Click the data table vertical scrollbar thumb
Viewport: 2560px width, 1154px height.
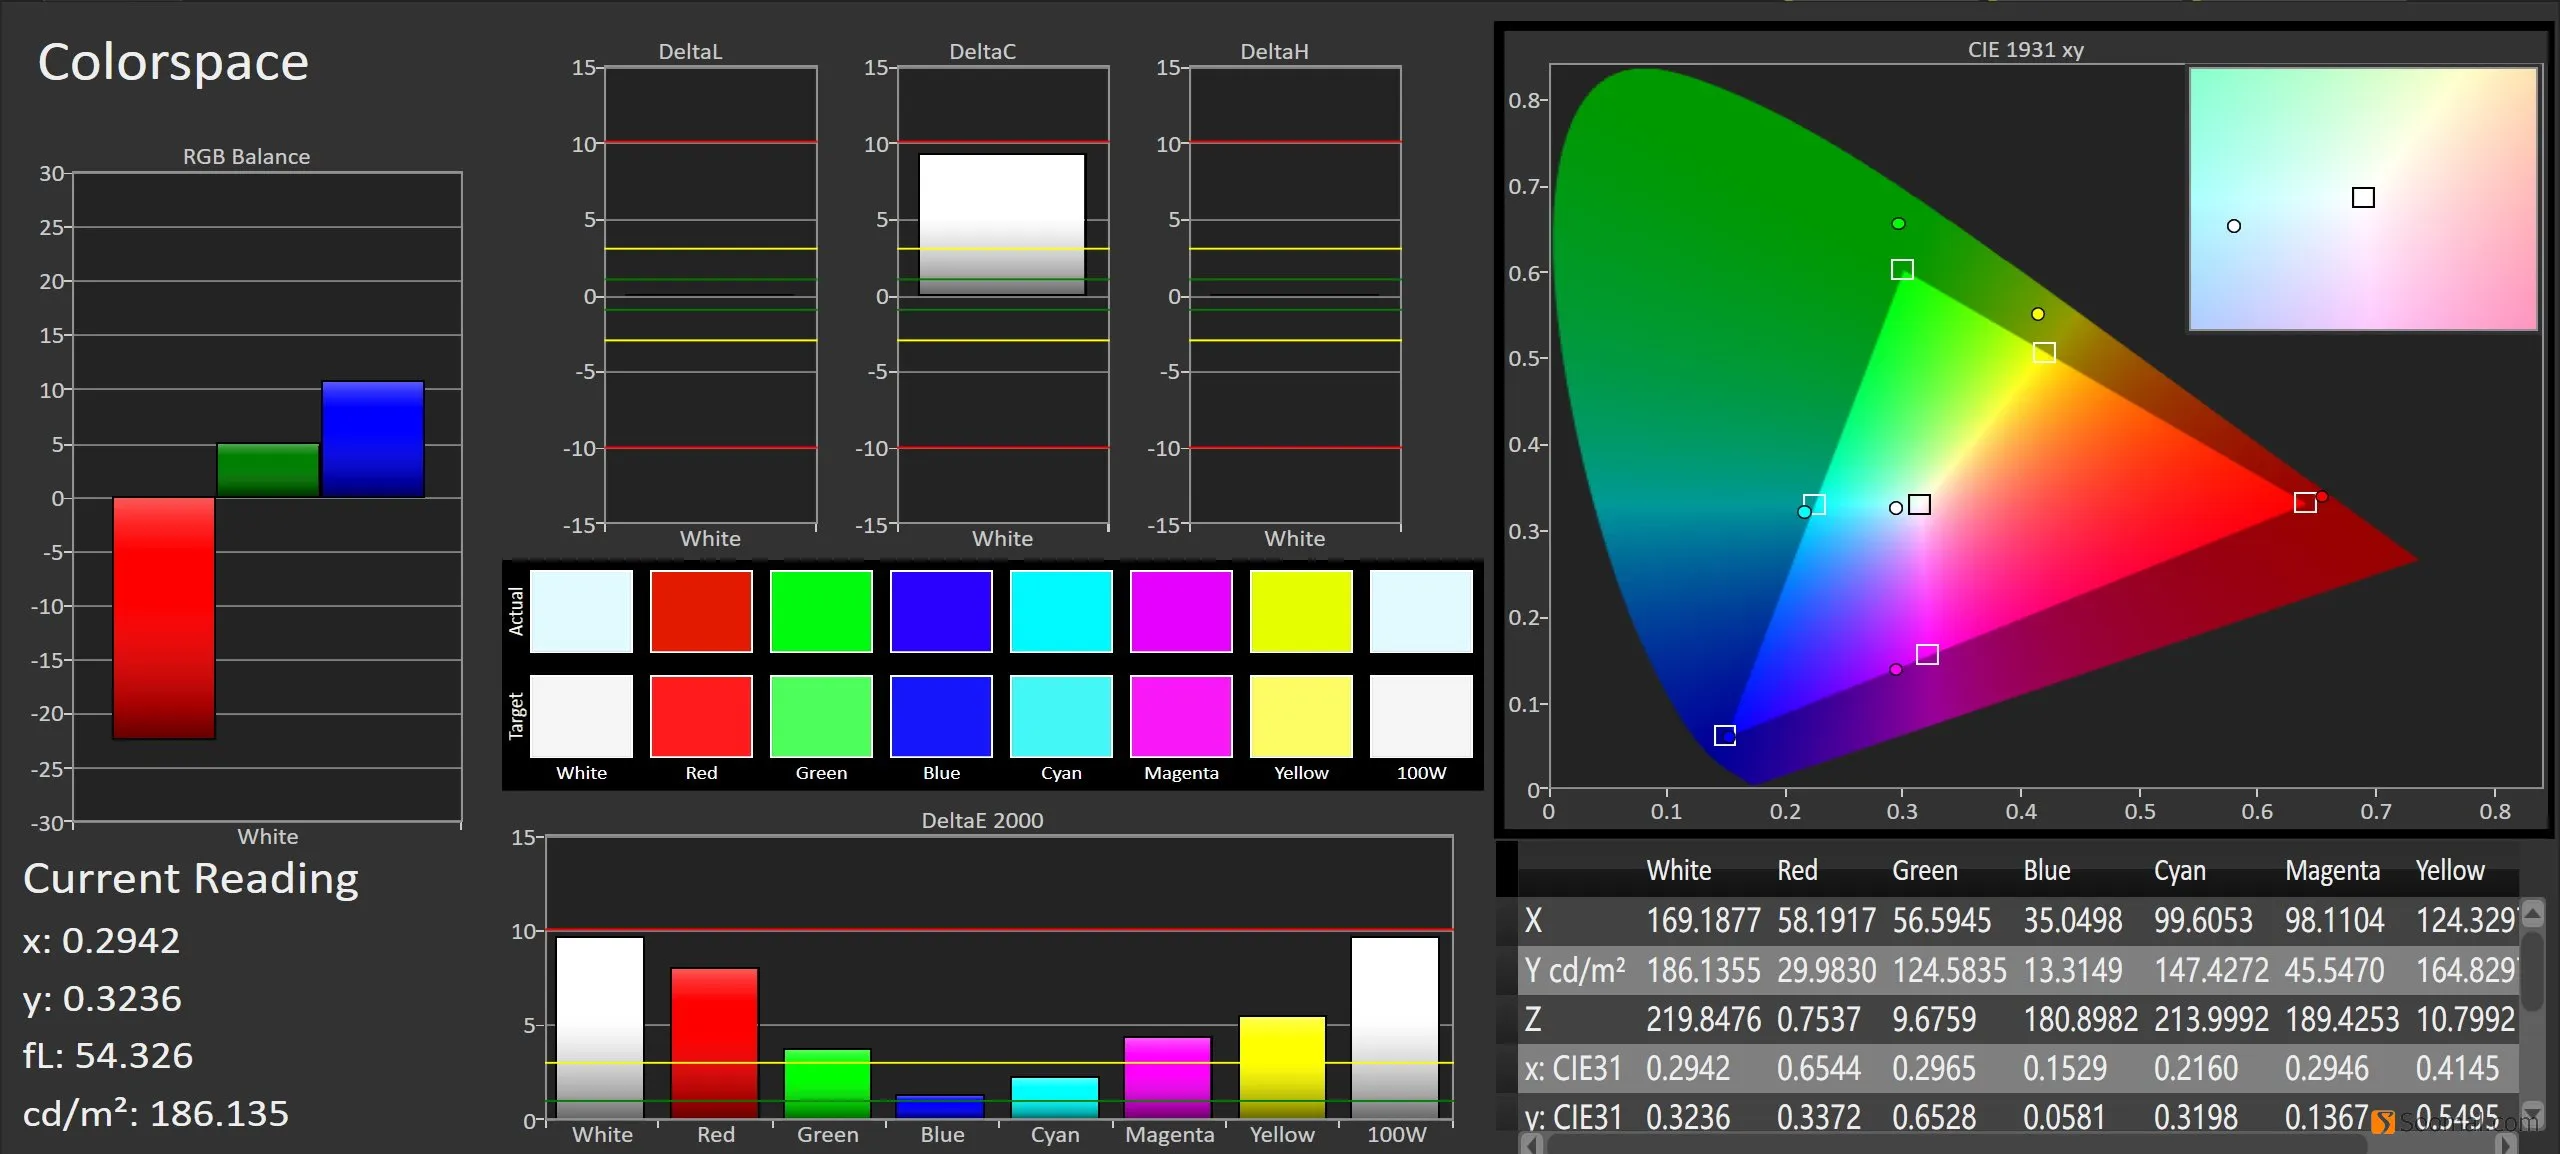click(x=2533, y=971)
